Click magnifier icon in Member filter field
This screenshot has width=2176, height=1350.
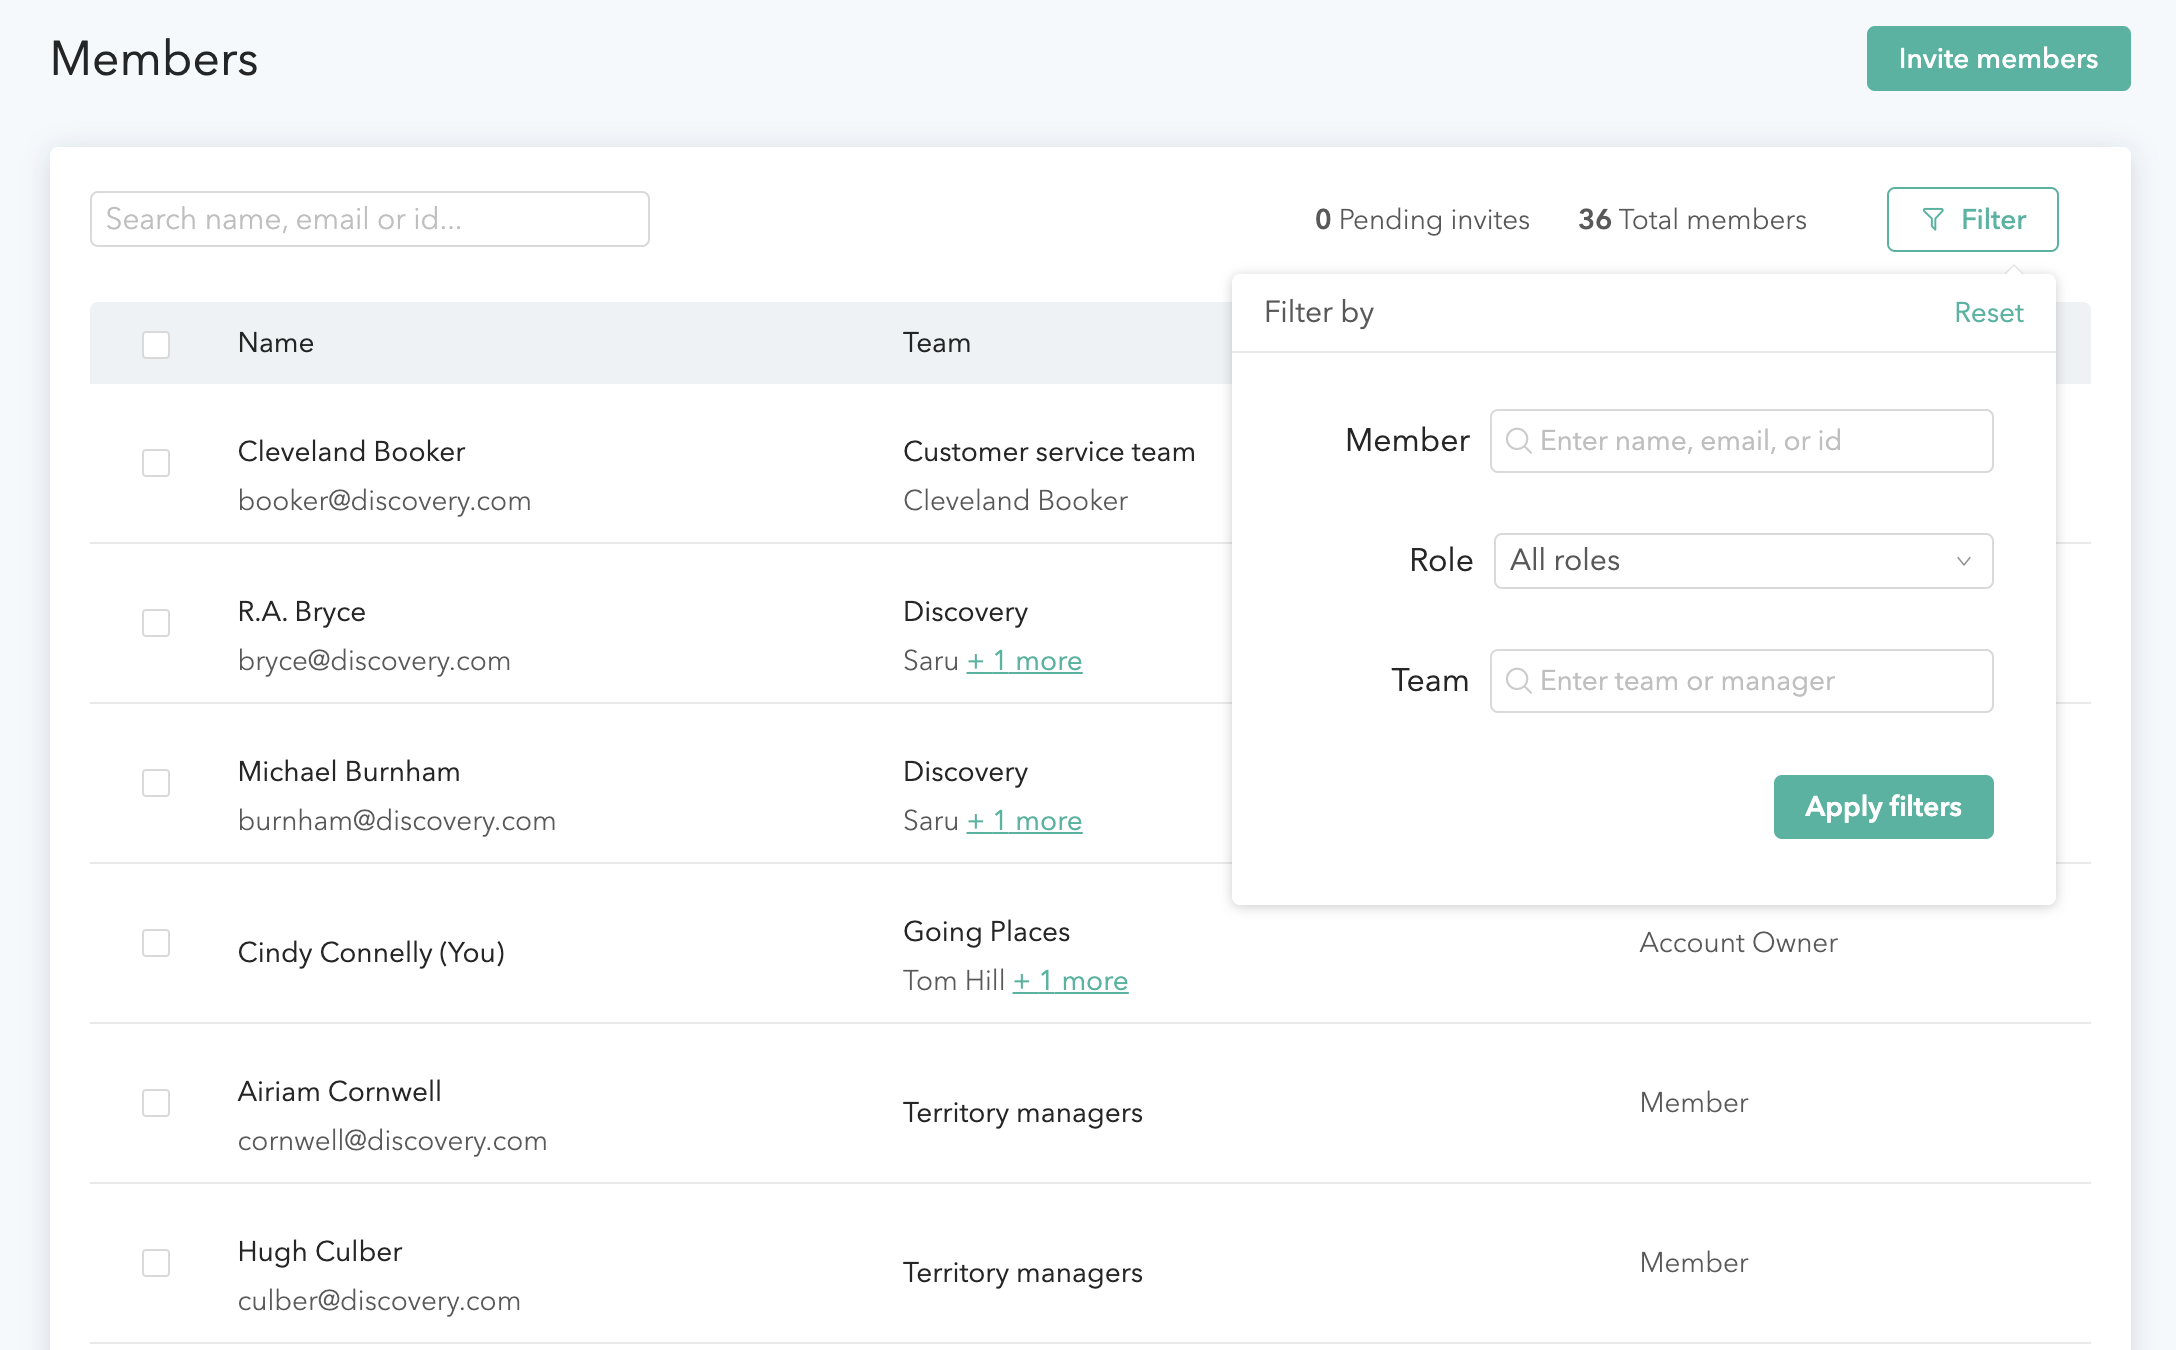[1518, 441]
